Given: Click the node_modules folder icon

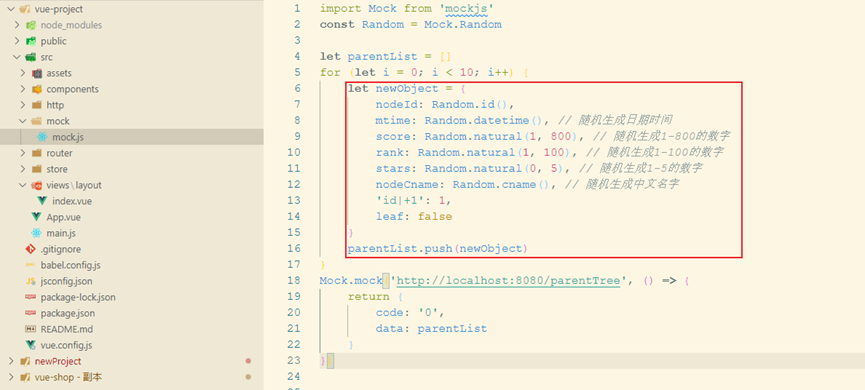Looking at the screenshot, I should (x=31, y=25).
